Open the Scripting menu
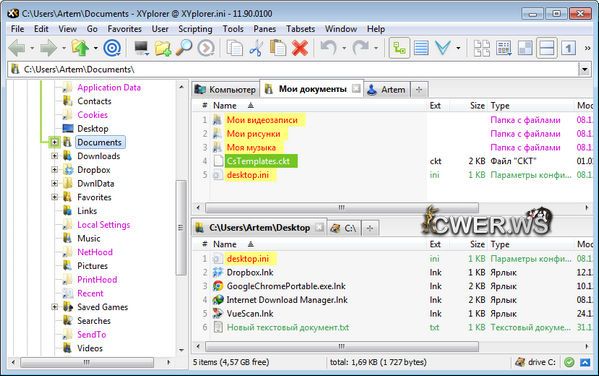The height and width of the screenshot is (376, 599). (195, 29)
